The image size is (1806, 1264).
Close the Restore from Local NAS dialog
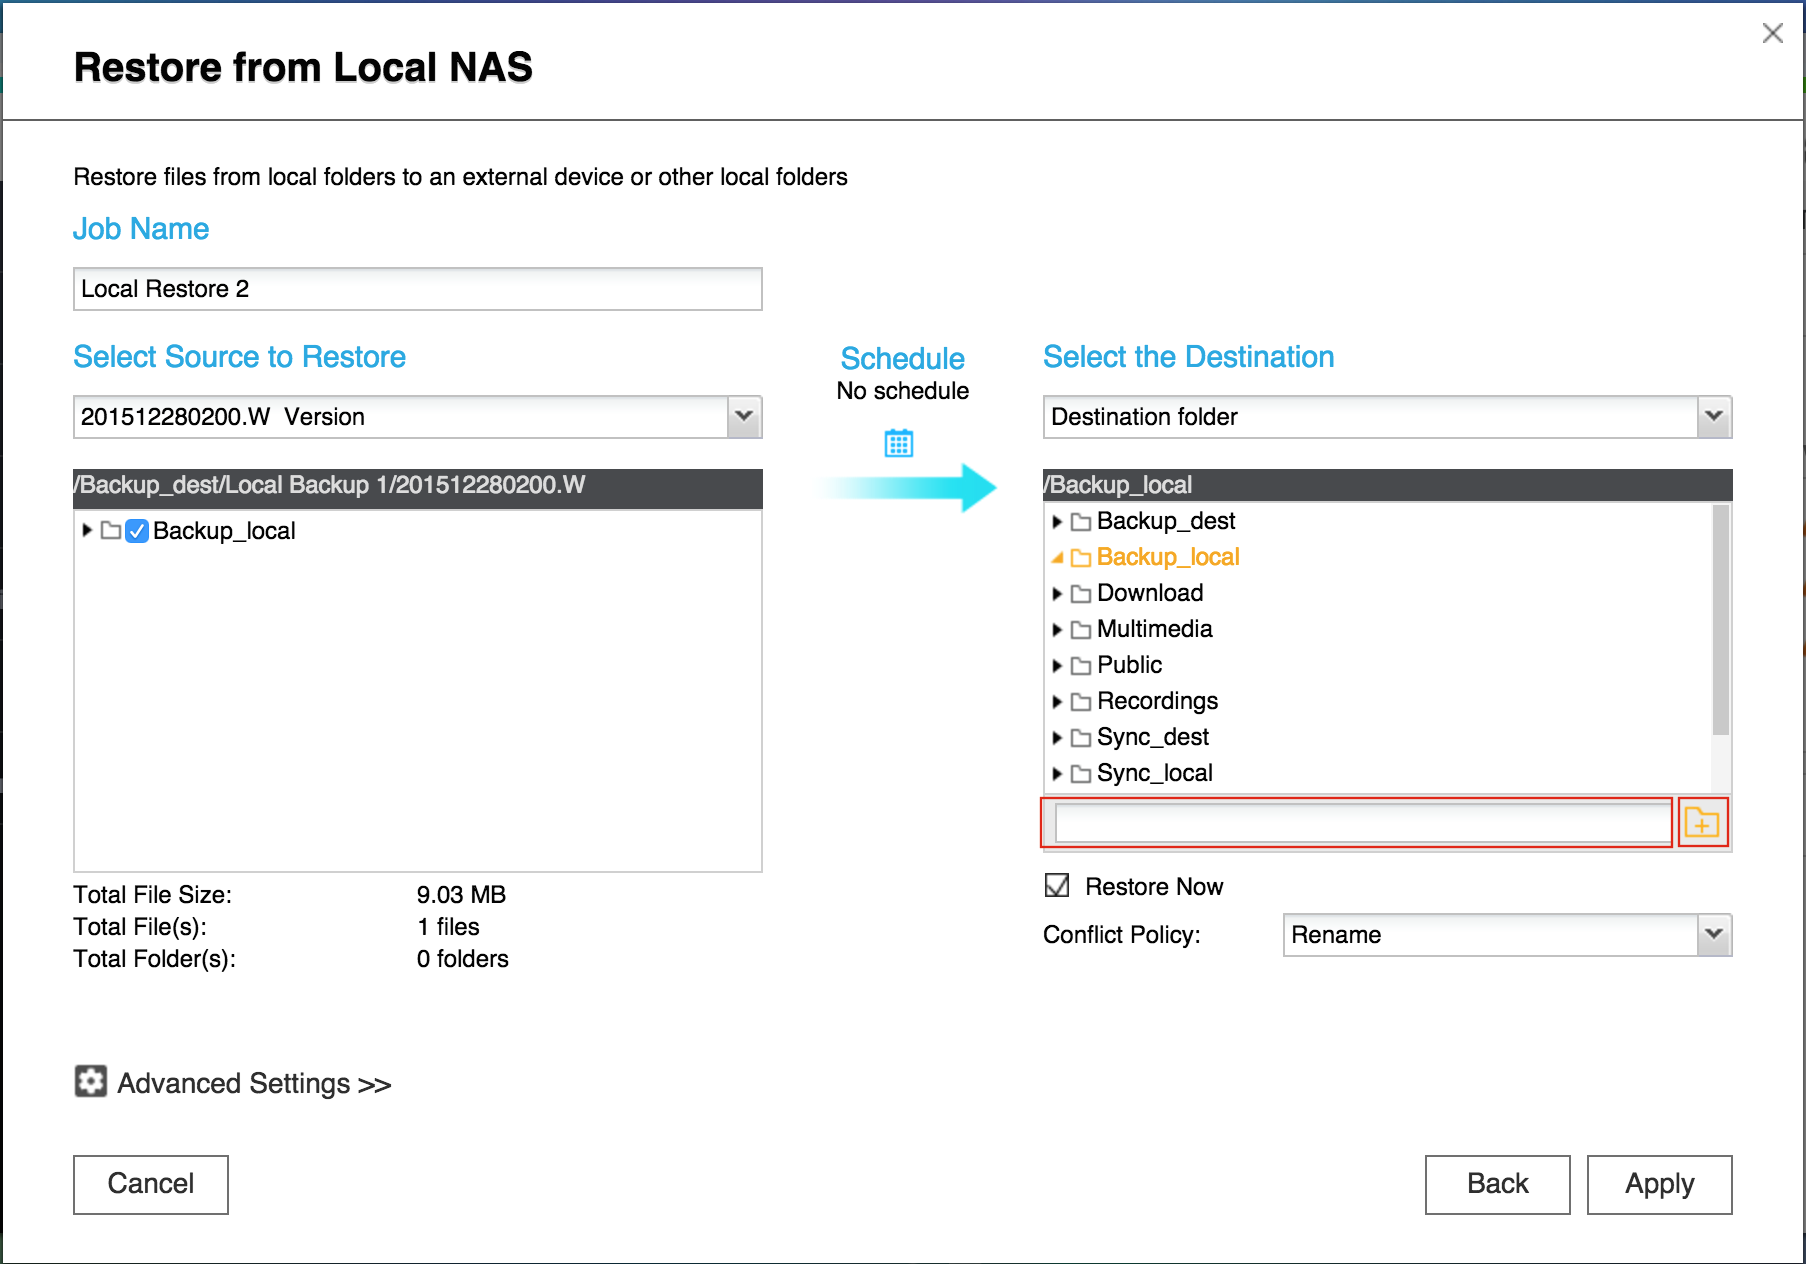point(1772,33)
